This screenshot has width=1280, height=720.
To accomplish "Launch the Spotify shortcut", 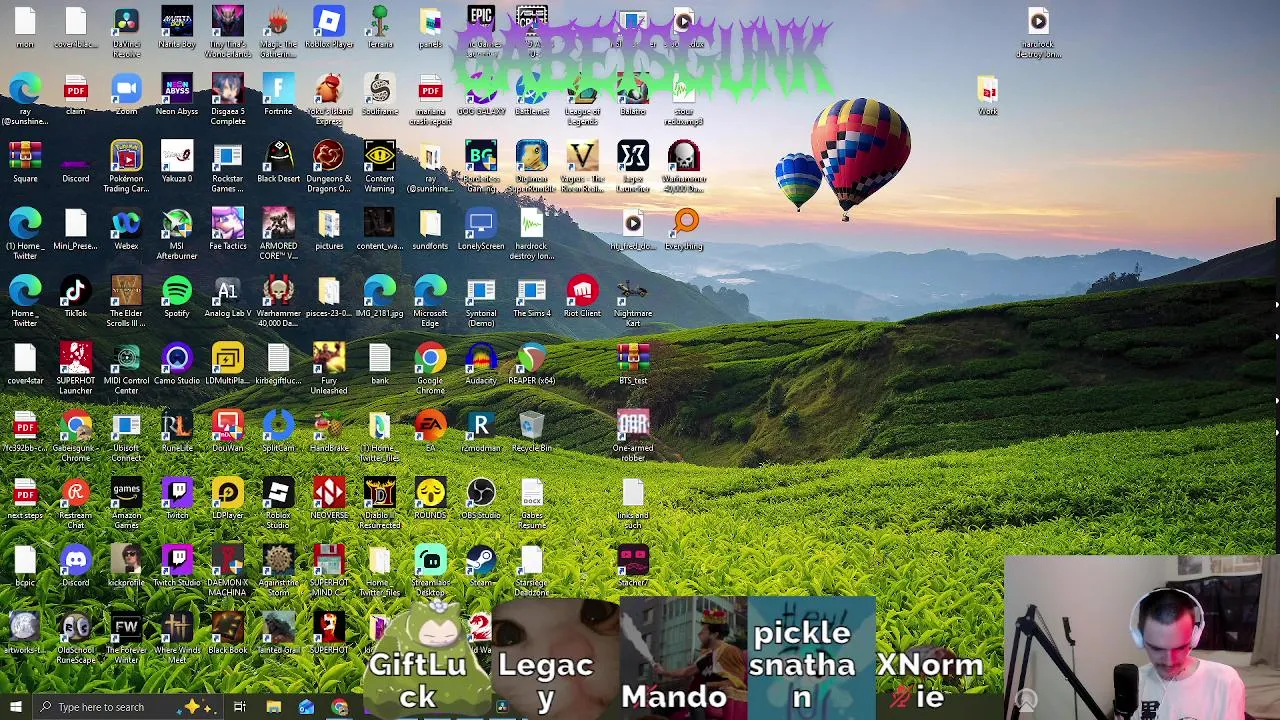I will (x=177, y=297).
